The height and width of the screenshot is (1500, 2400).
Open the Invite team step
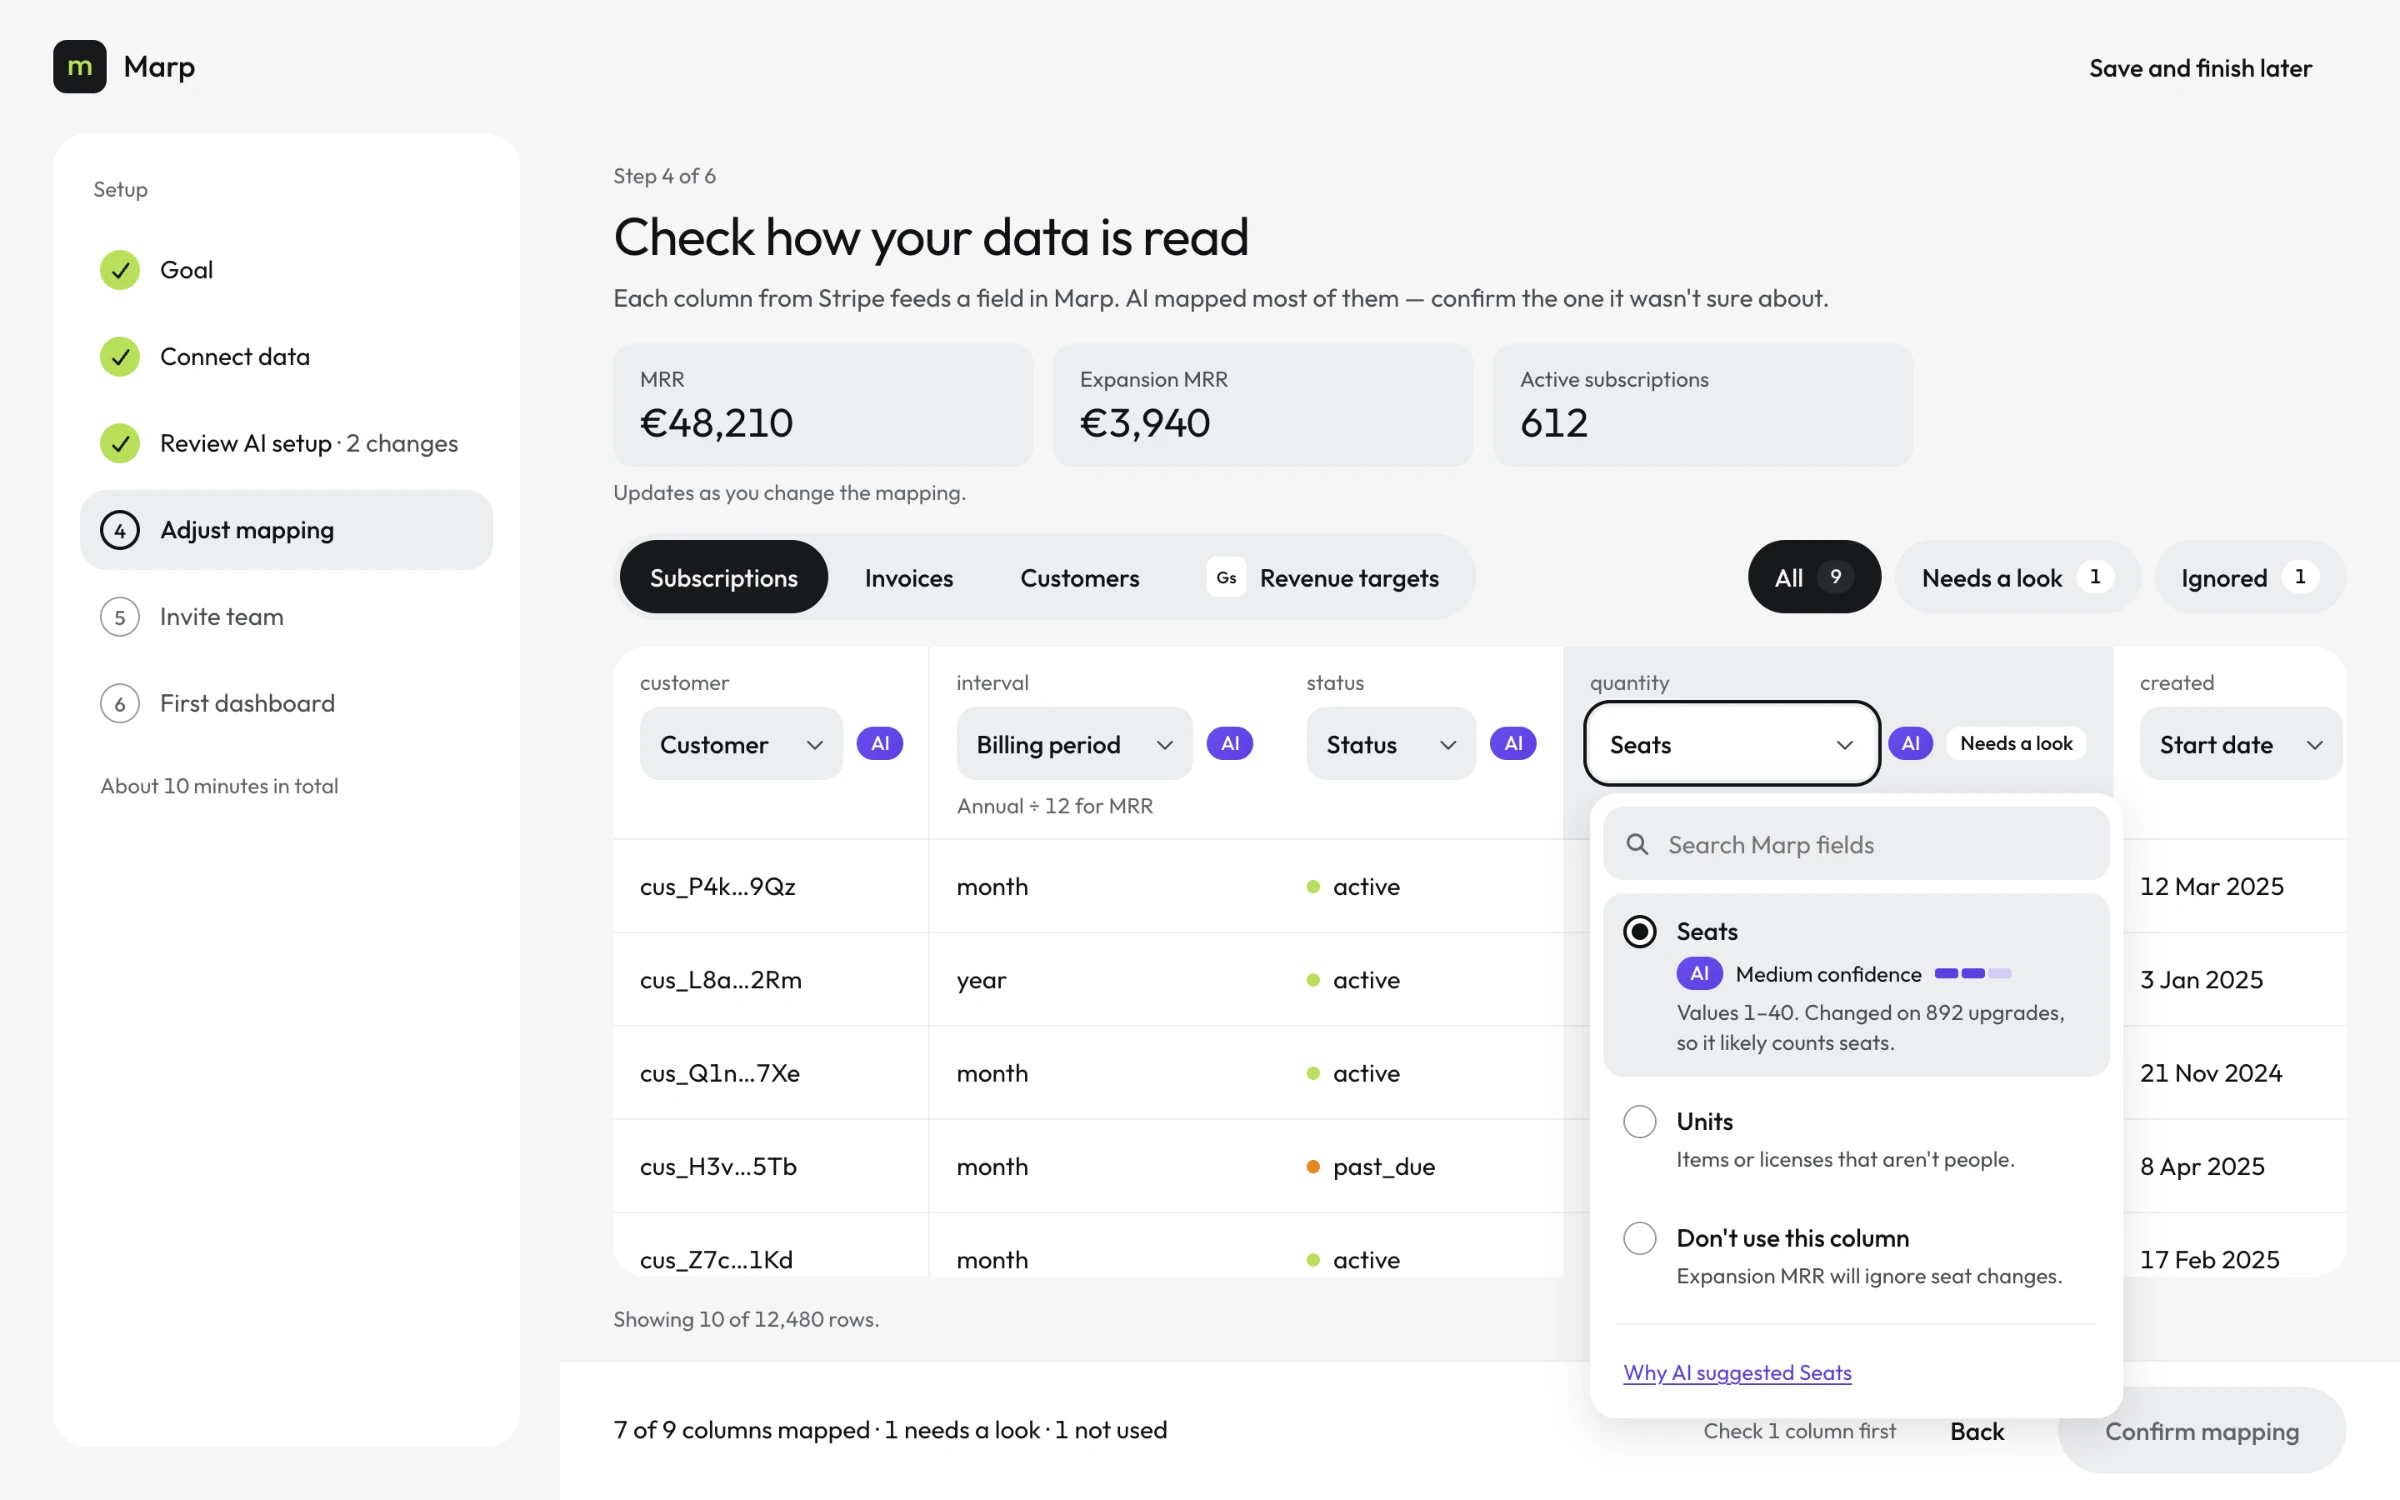(286, 617)
